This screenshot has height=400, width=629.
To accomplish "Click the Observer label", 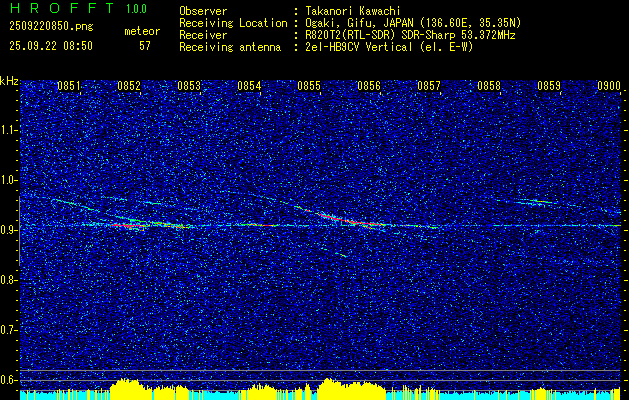I will coord(203,11).
